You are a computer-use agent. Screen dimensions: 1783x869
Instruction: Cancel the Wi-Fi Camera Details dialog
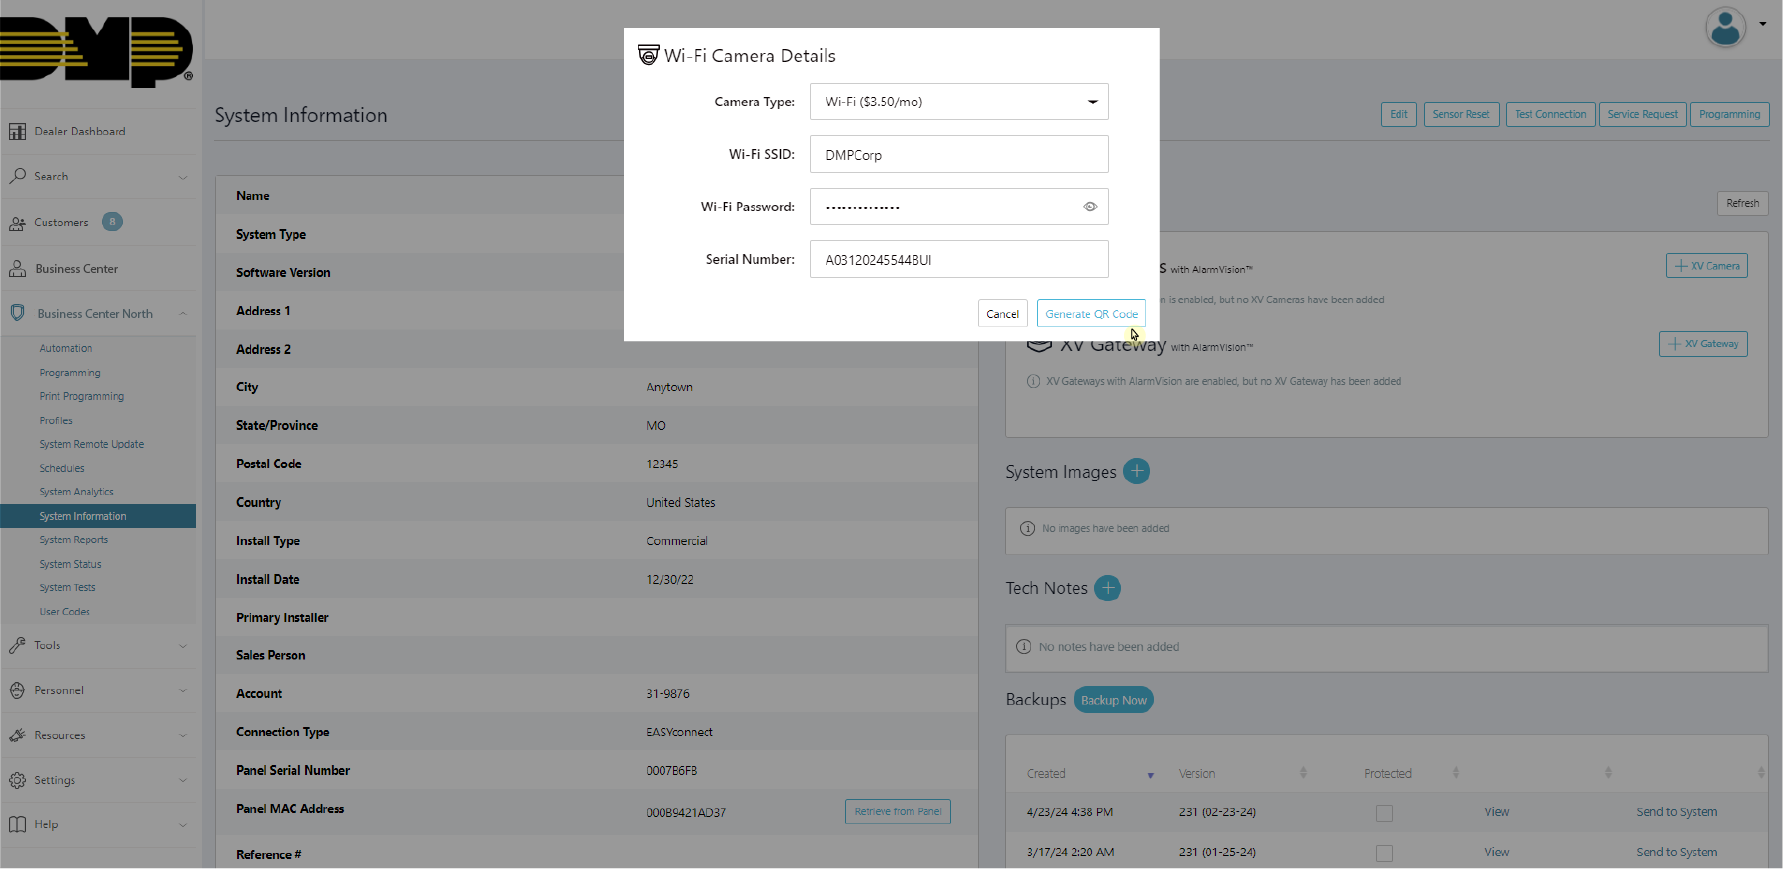pyautogui.click(x=1002, y=314)
